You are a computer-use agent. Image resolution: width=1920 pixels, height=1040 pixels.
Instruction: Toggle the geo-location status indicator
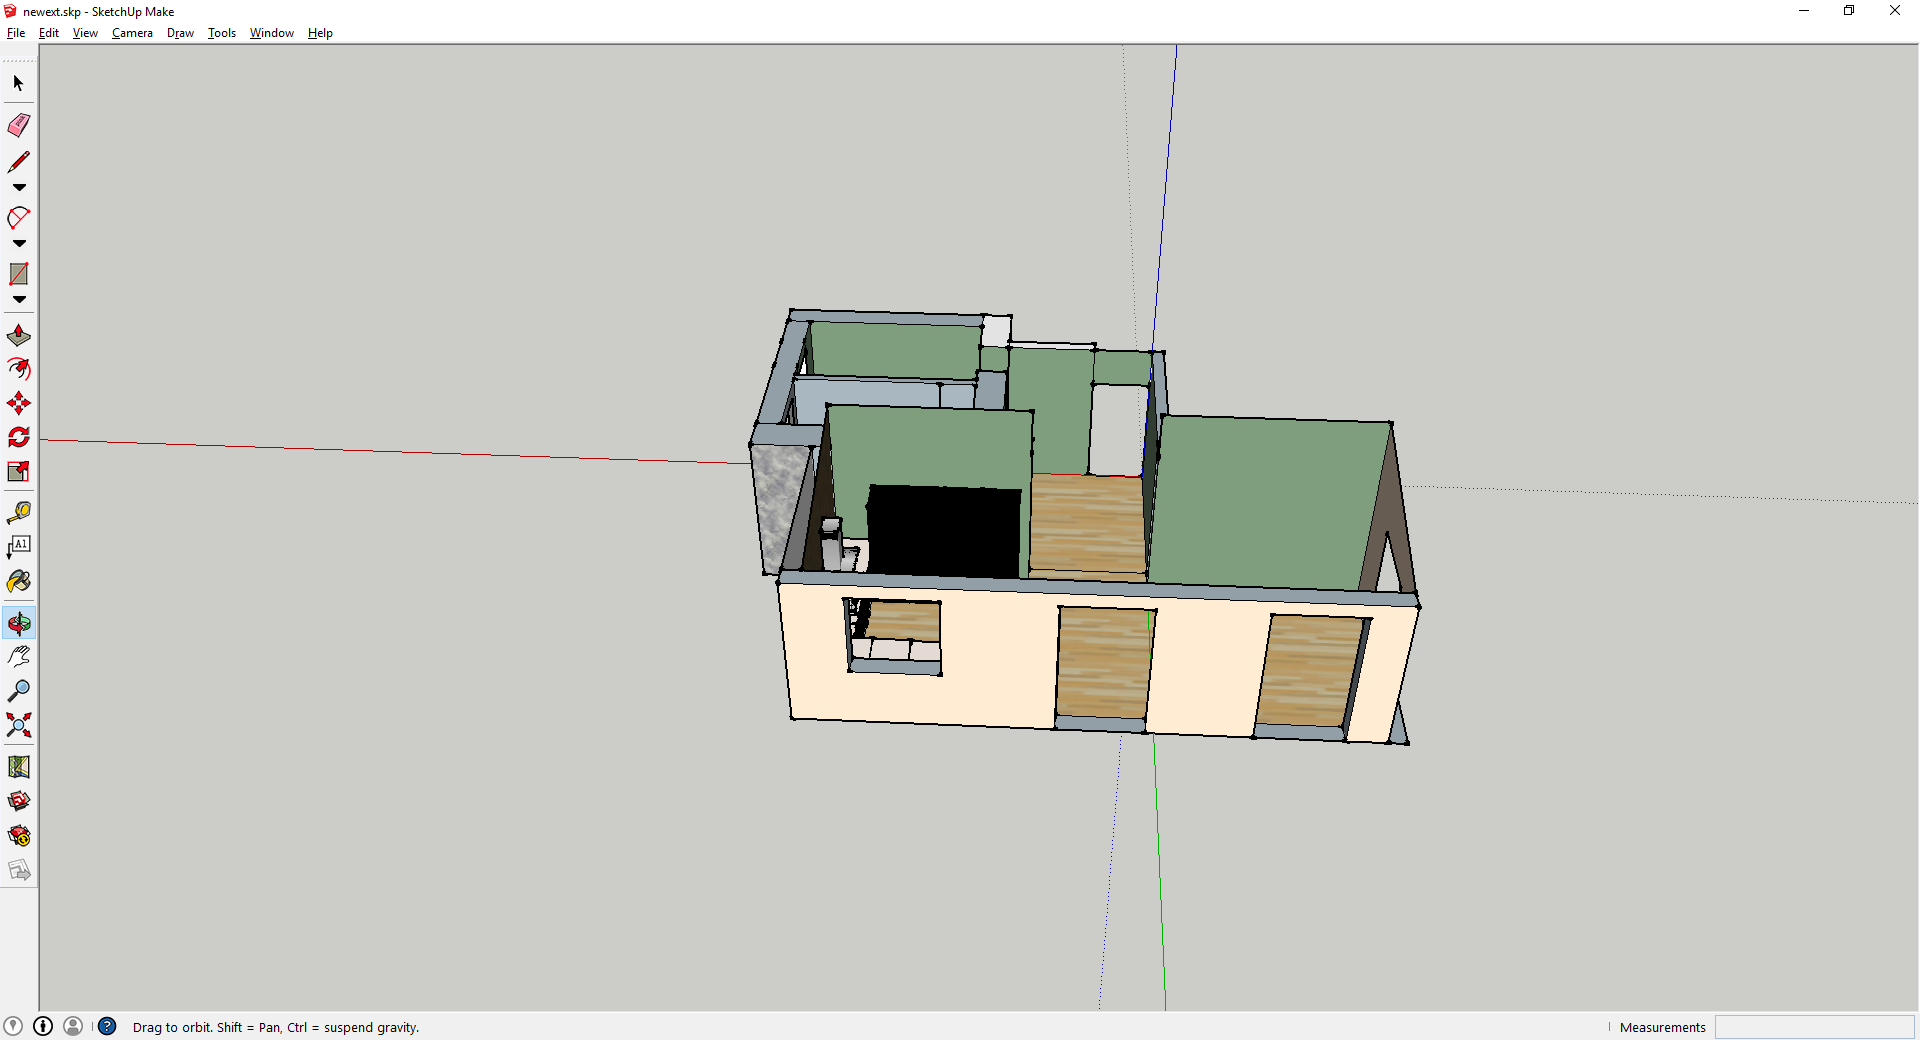click(13, 1027)
